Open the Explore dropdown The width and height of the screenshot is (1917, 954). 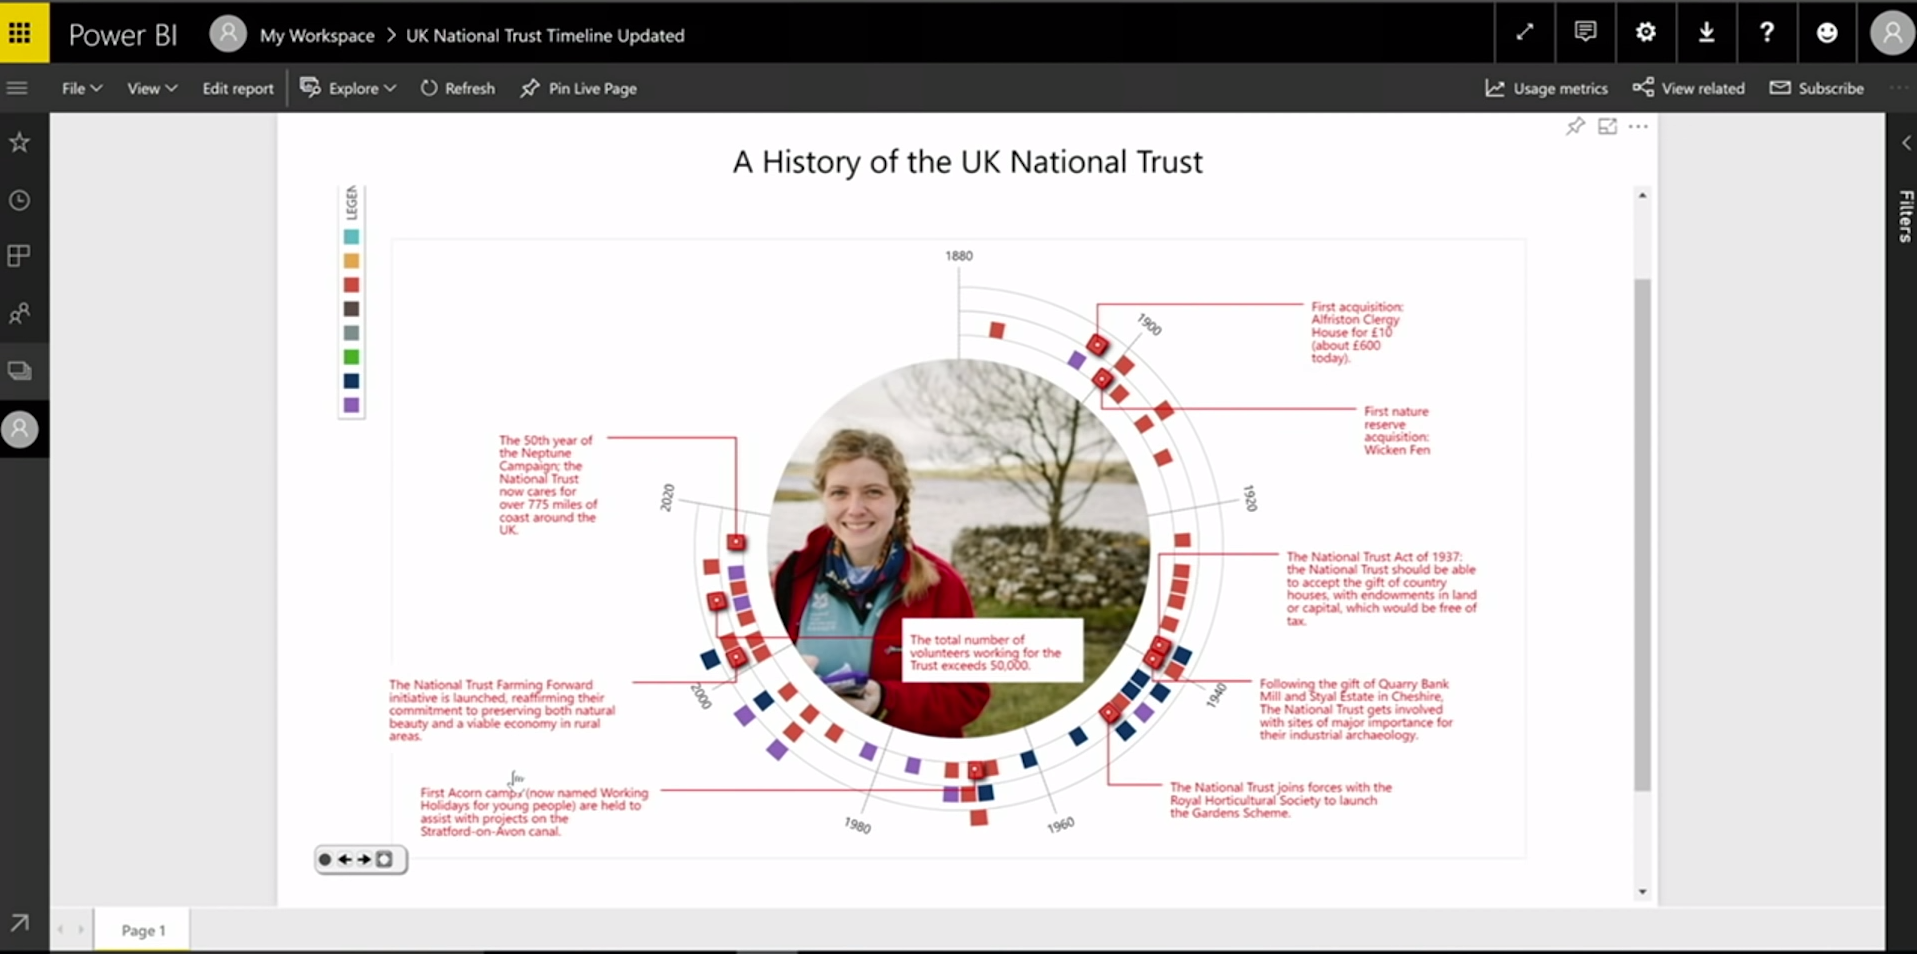tap(348, 88)
